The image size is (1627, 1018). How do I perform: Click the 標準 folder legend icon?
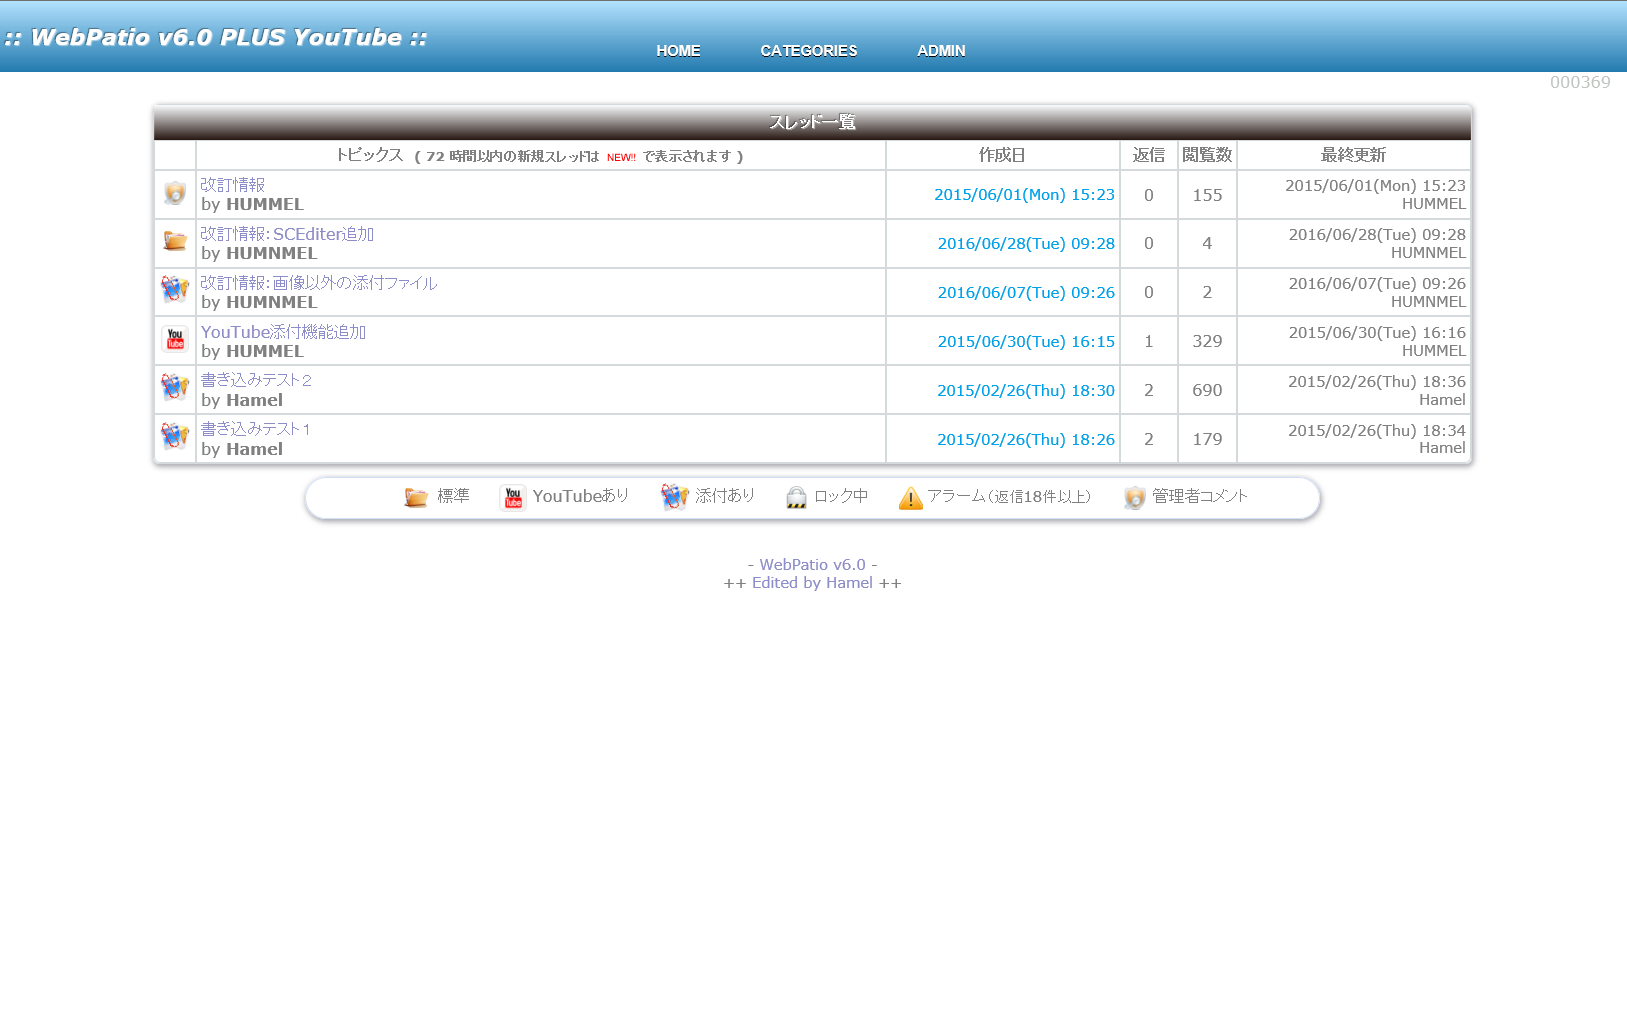[x=416, y=497]
